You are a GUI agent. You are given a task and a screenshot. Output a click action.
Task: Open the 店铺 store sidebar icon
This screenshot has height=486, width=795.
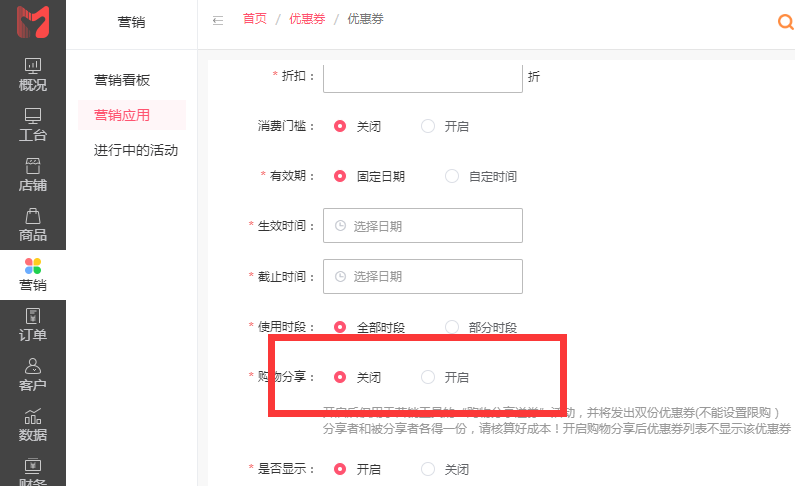point(33,175)
